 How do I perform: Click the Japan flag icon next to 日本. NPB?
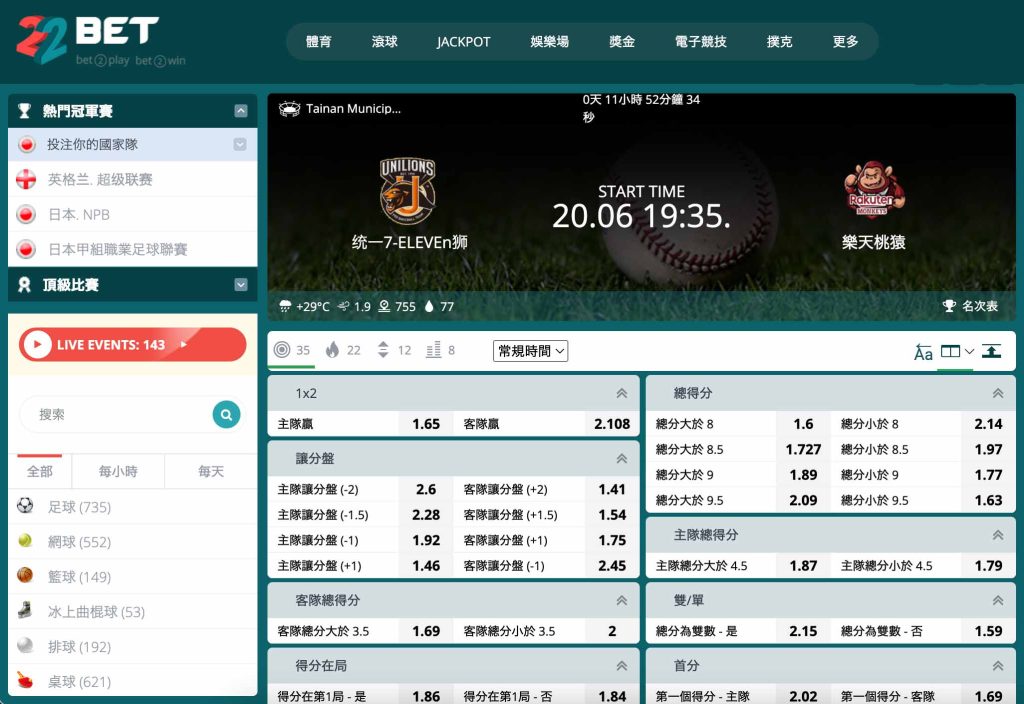click(26, 214)
